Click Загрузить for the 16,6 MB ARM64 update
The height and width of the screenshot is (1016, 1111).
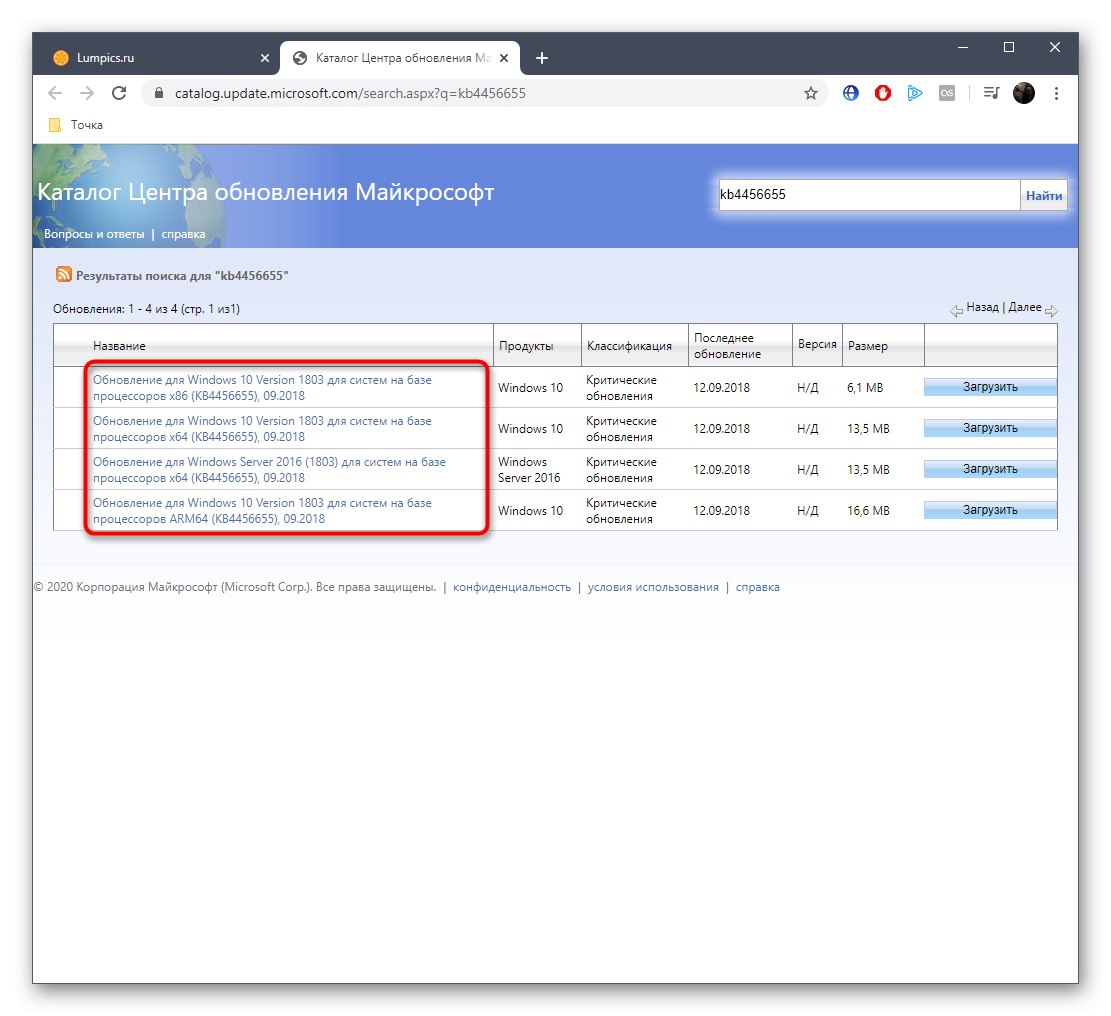pos(990,510)
